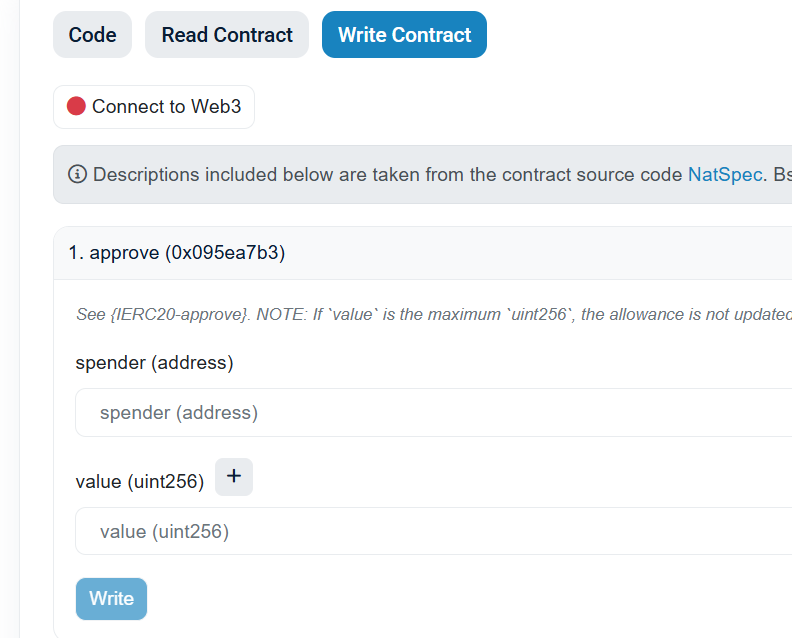Switch to Read Contract tab
This screenshot has height=638, width=792.
click(227, 35)
